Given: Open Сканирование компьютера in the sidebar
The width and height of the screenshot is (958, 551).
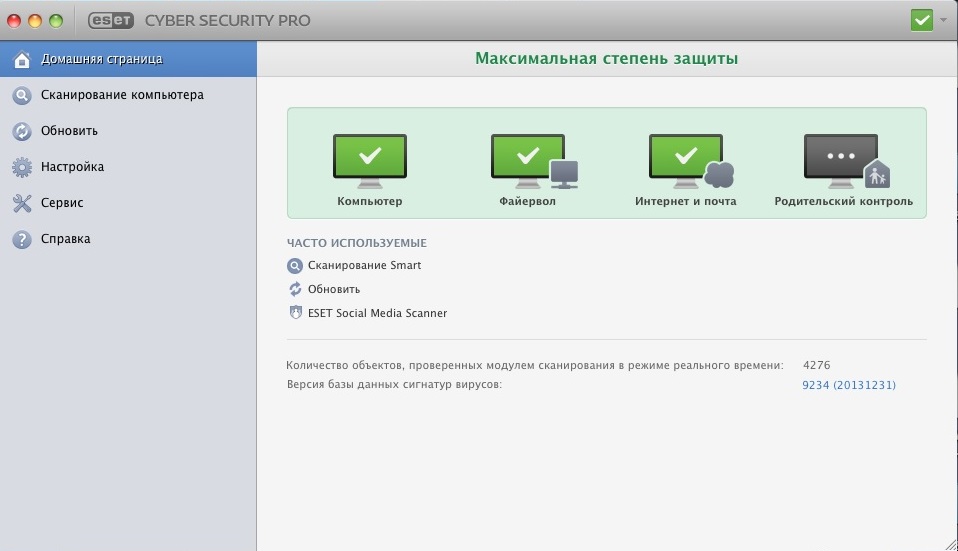Looking at the screenshot, I should tap(128, 95).
